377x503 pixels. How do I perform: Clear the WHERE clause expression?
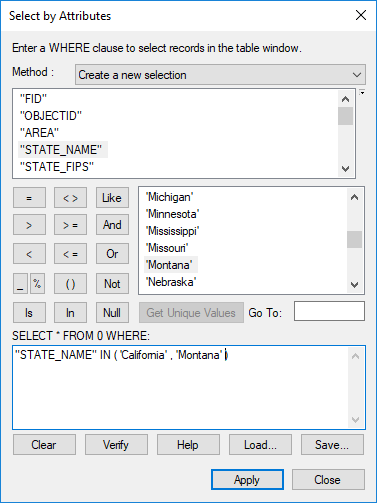point(44,445)
